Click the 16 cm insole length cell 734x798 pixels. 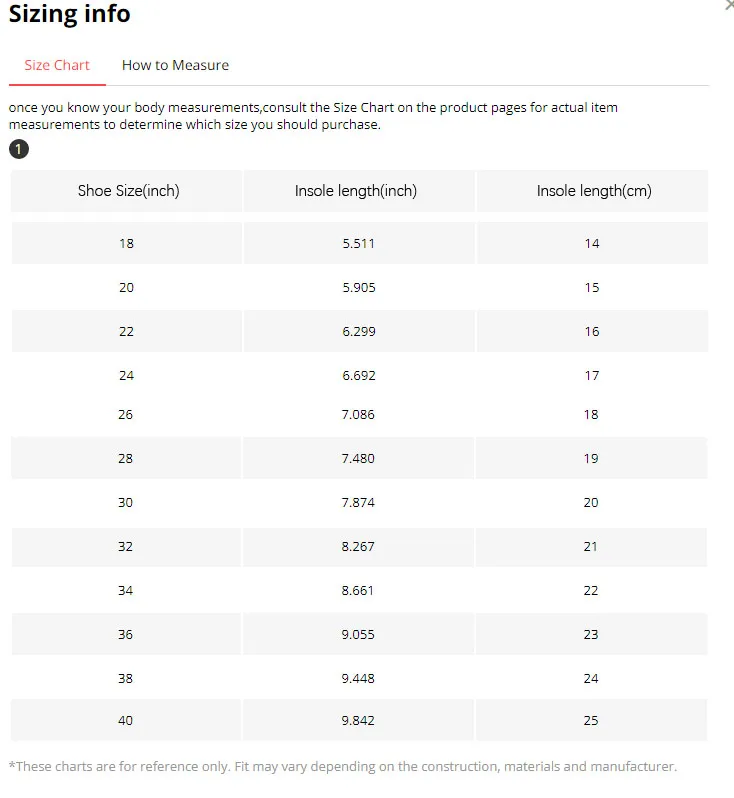point(592,331)
